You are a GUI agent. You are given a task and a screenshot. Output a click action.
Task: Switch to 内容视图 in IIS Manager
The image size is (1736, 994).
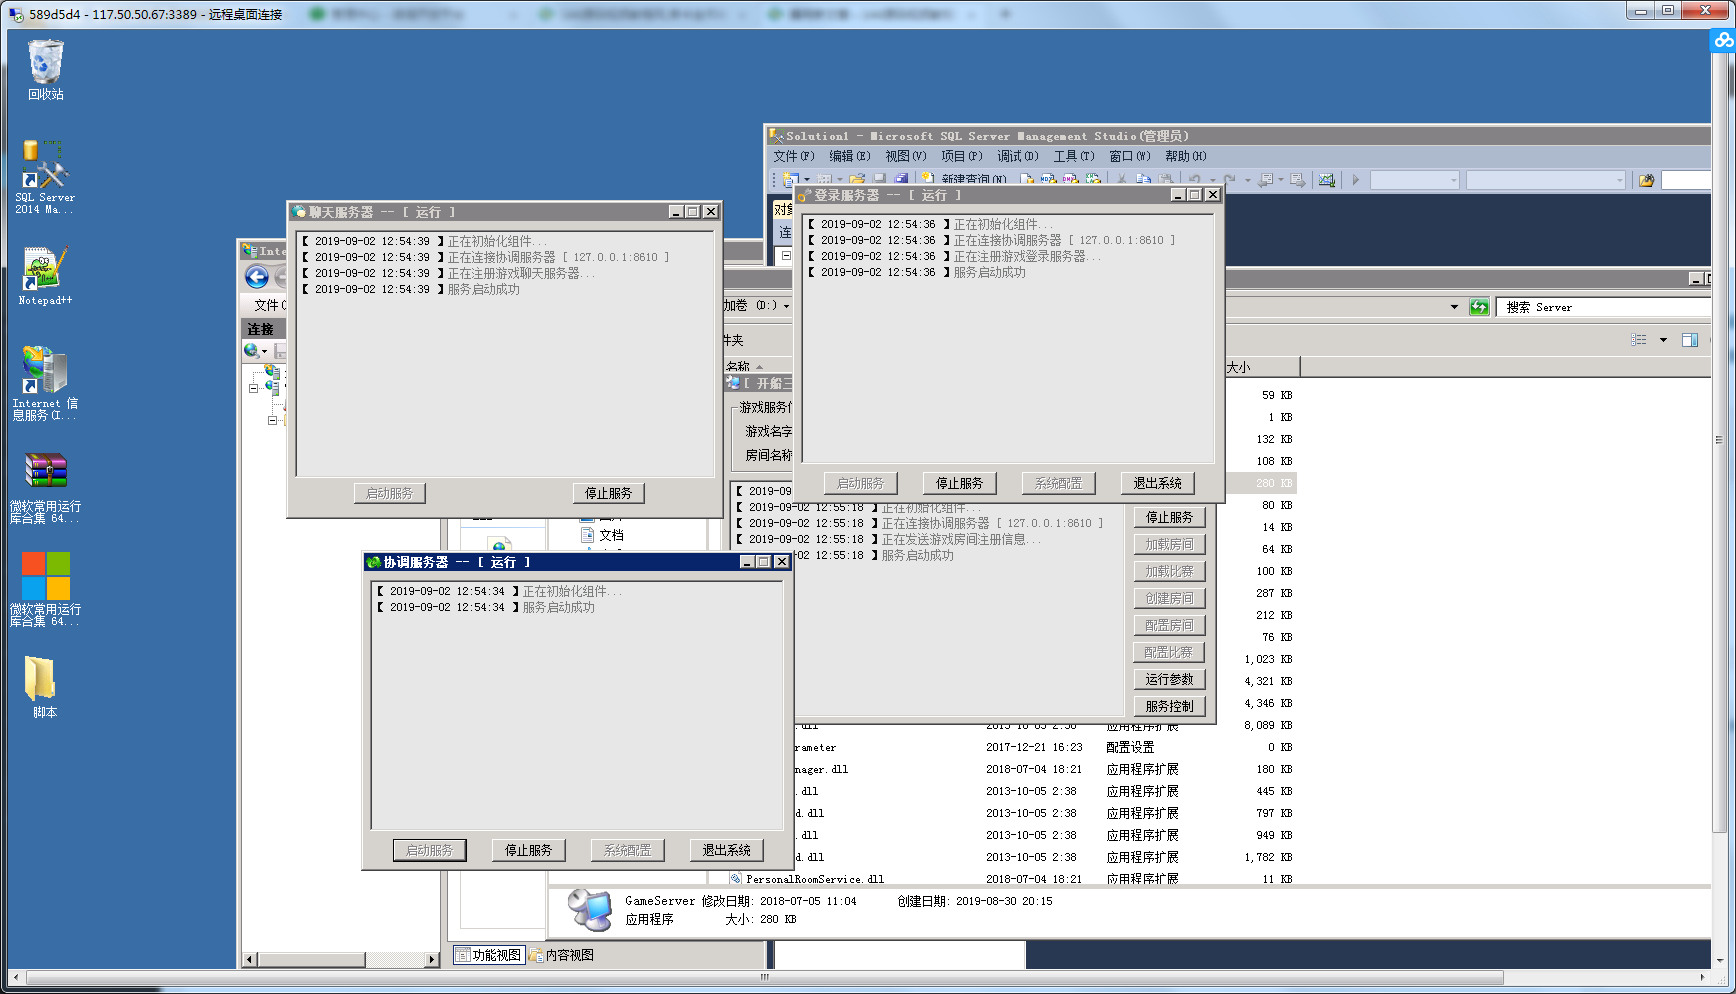(x=562, y=955)
